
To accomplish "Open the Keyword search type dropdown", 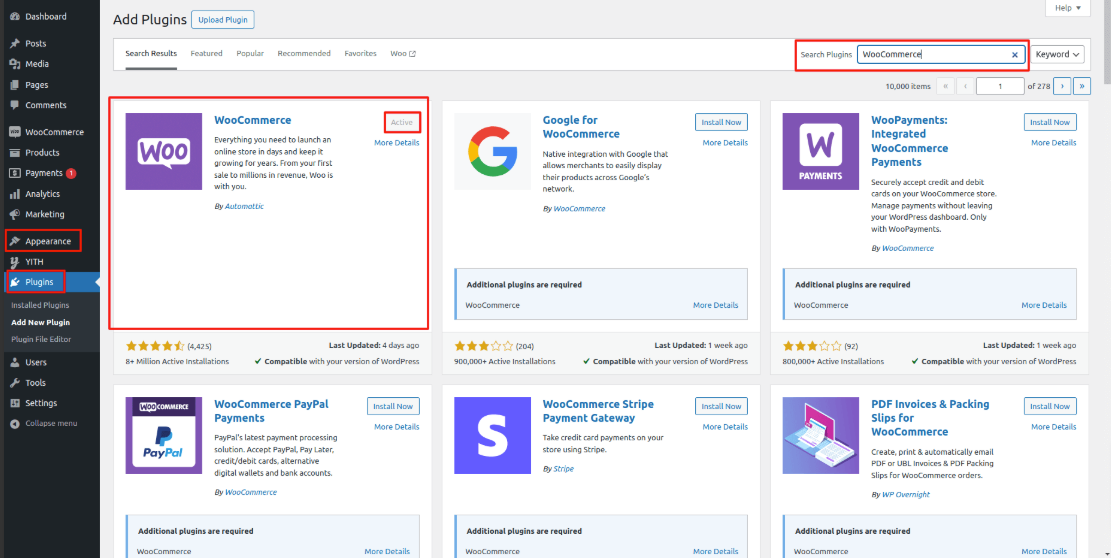I will click(x=1058, y=55).
